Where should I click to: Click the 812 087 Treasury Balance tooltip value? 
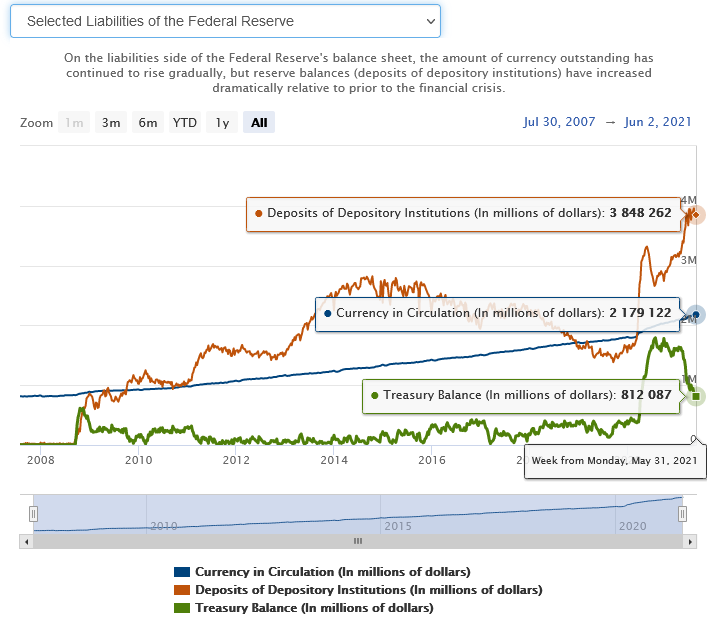click(x=646, y=395)
